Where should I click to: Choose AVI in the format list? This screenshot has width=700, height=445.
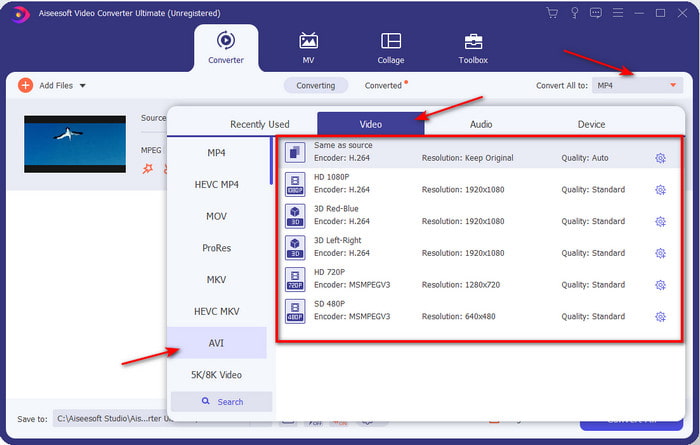(x=217, y=343)
